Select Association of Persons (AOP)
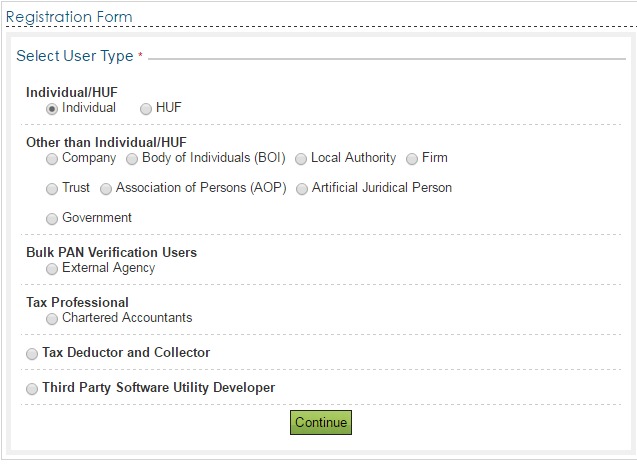 106,189
